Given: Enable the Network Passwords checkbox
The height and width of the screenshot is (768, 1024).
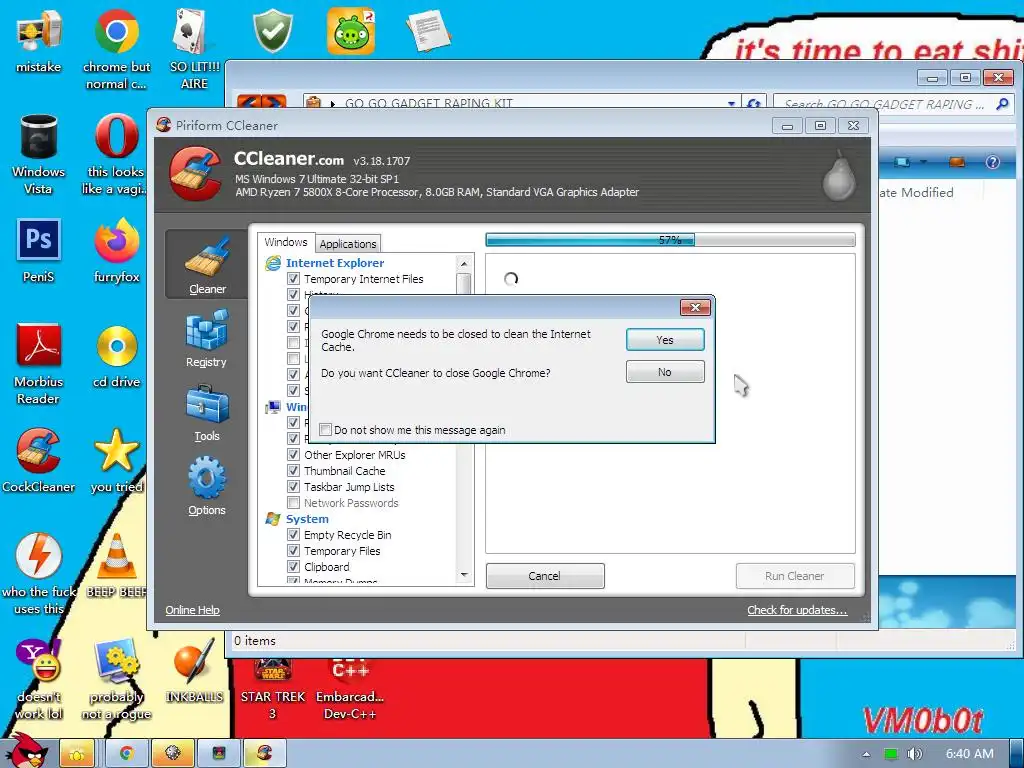Looking at the screenshot, I should 293,503.
